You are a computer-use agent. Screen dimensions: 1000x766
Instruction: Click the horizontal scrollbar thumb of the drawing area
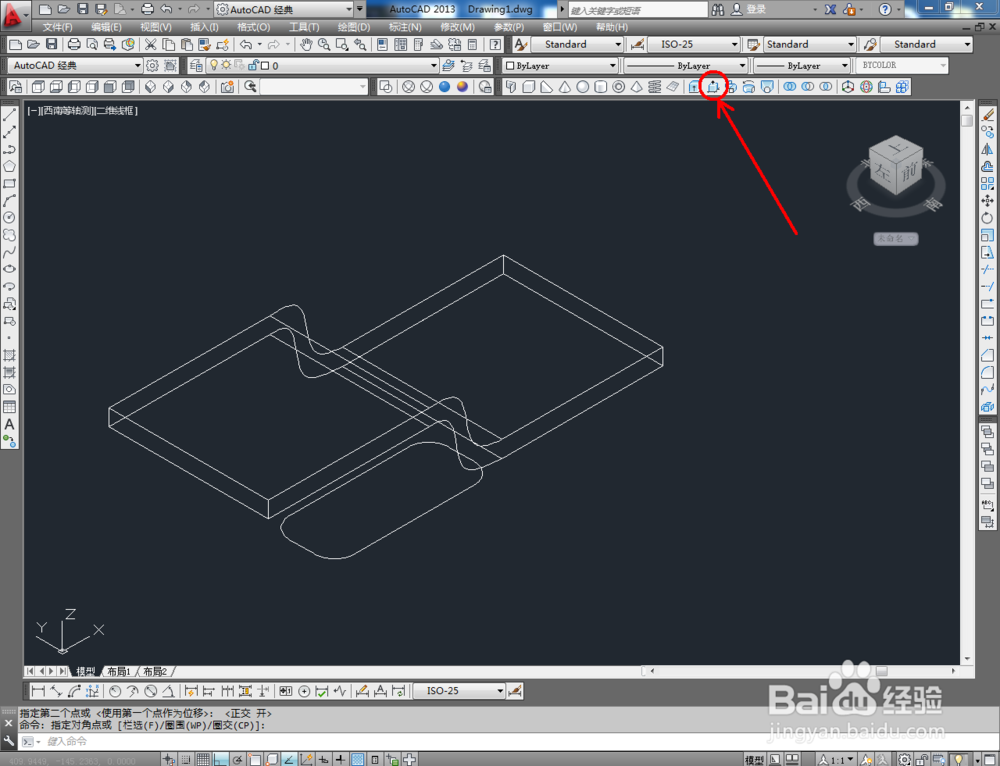coord(882,671)
